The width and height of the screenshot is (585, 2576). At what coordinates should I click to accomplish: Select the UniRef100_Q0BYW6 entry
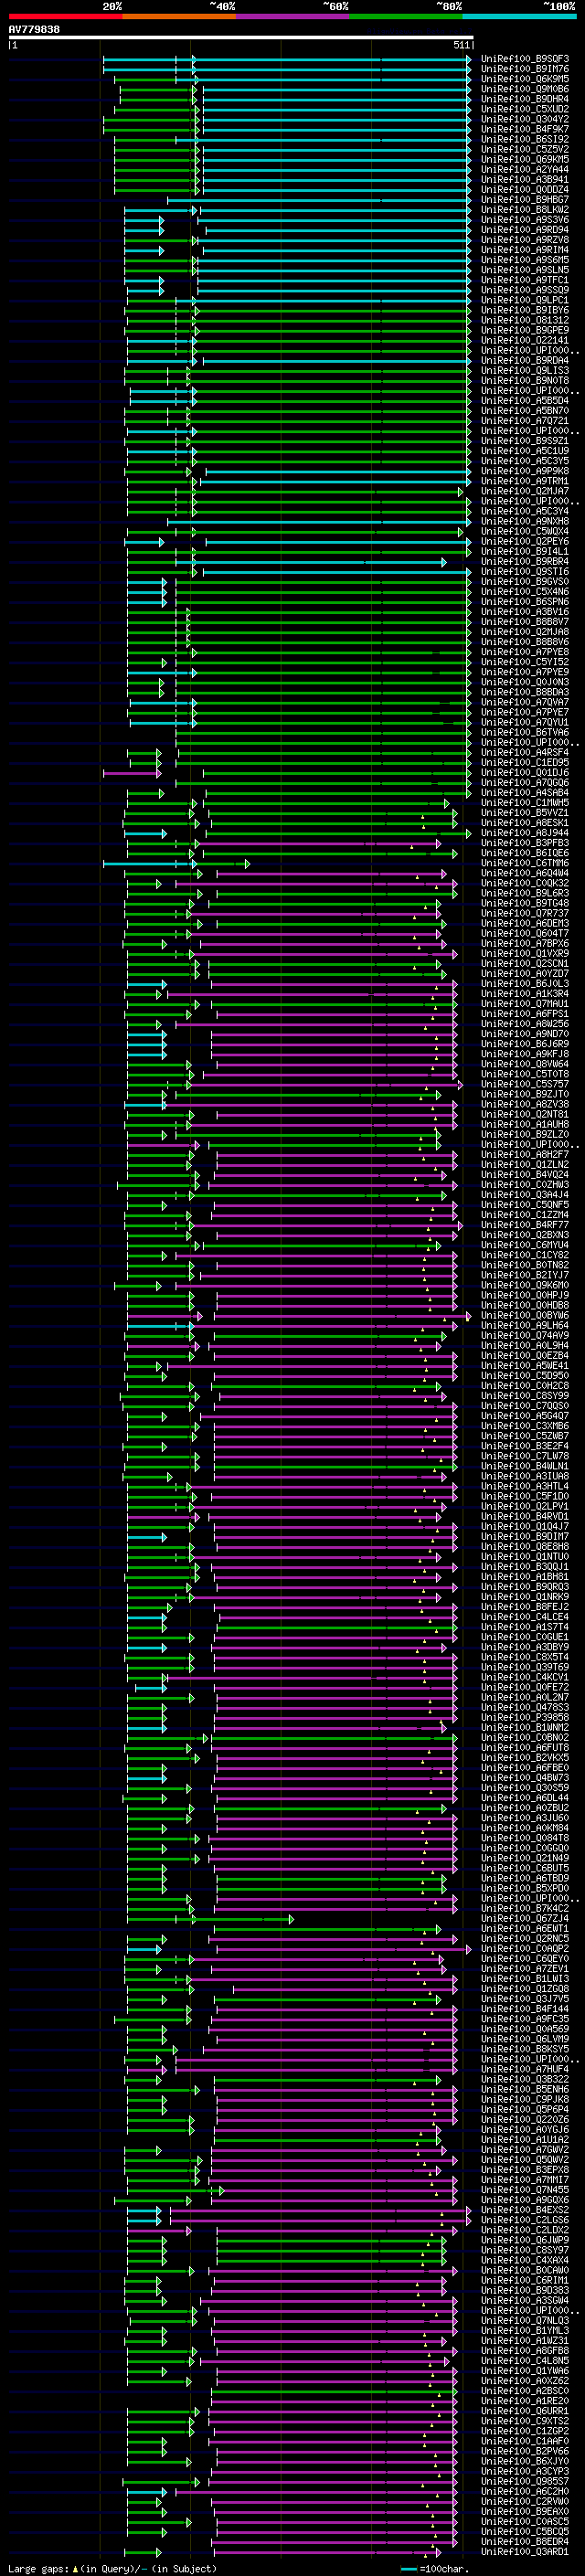(x=525, y=1315)
